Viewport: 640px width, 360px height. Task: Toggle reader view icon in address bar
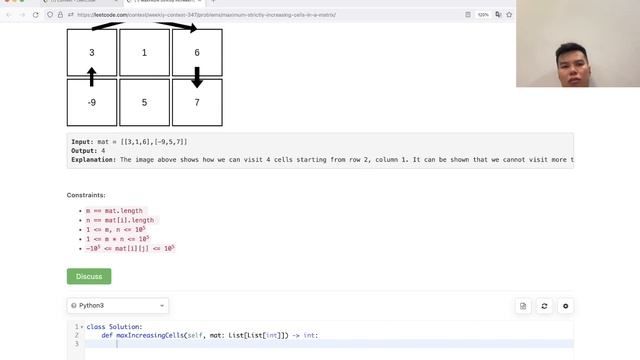click(468, 15)
